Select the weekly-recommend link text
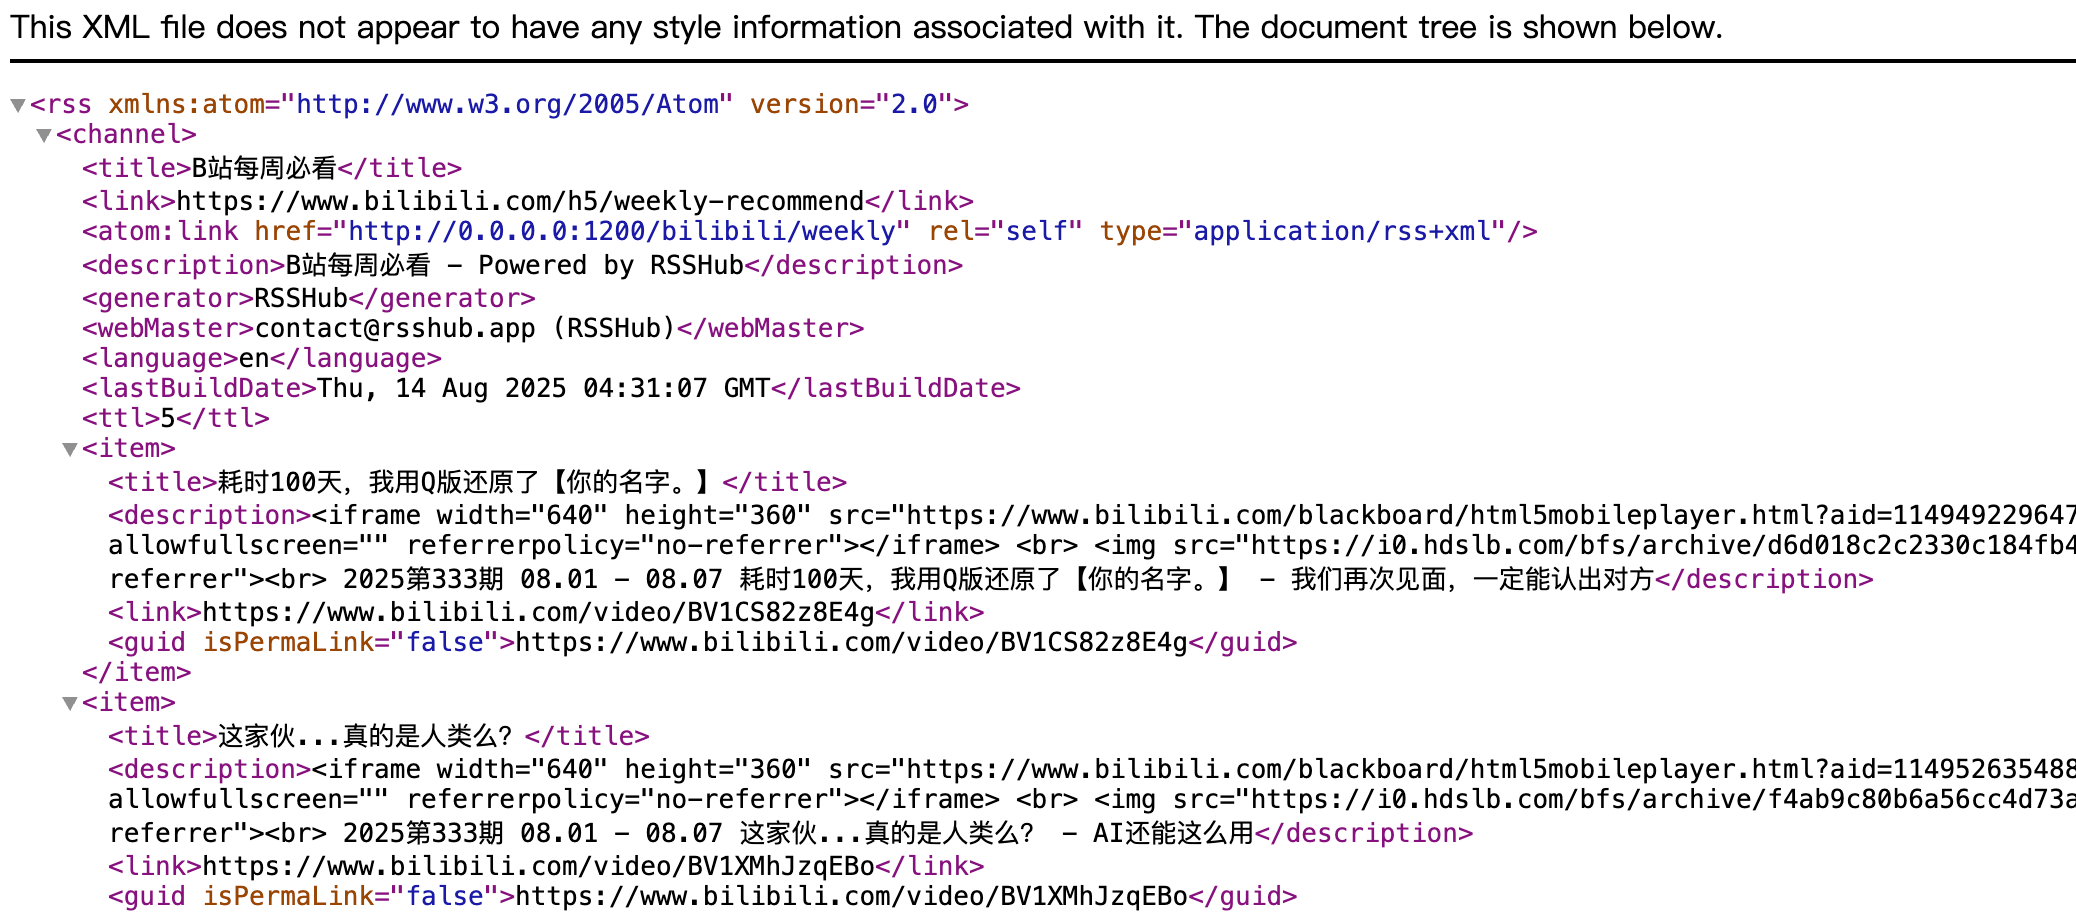The width and height of the screenshot is (2076, 914). pos(520,201)
